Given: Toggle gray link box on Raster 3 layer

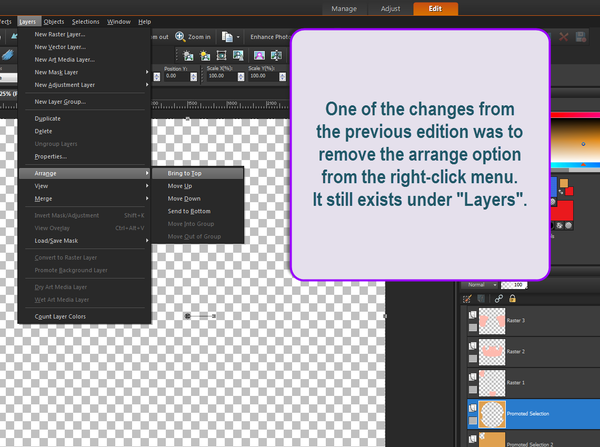Looking at the screenshot, I should click(x=473, y=328).
